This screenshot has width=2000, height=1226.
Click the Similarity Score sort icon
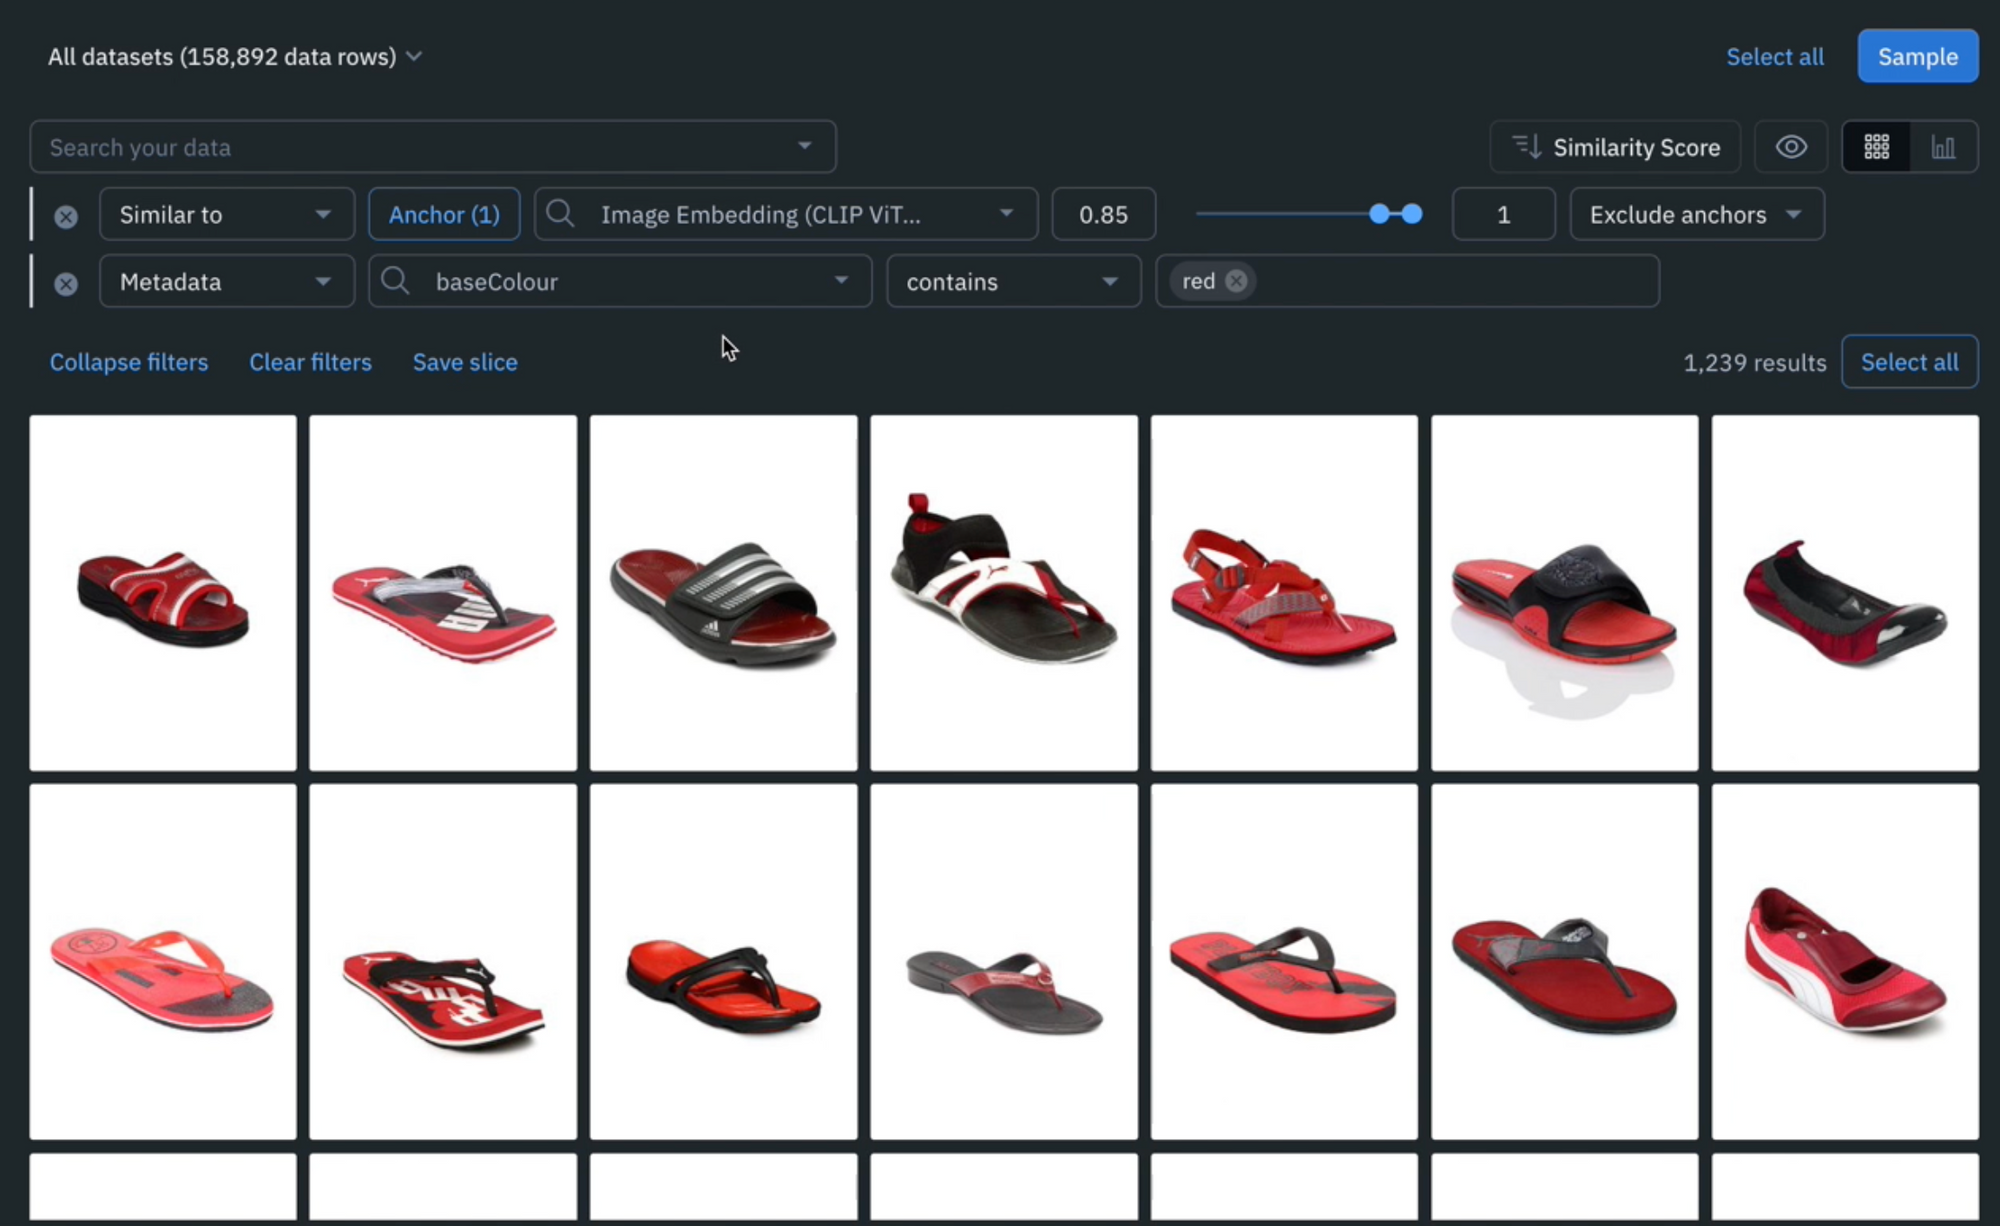pos(1526,147)
